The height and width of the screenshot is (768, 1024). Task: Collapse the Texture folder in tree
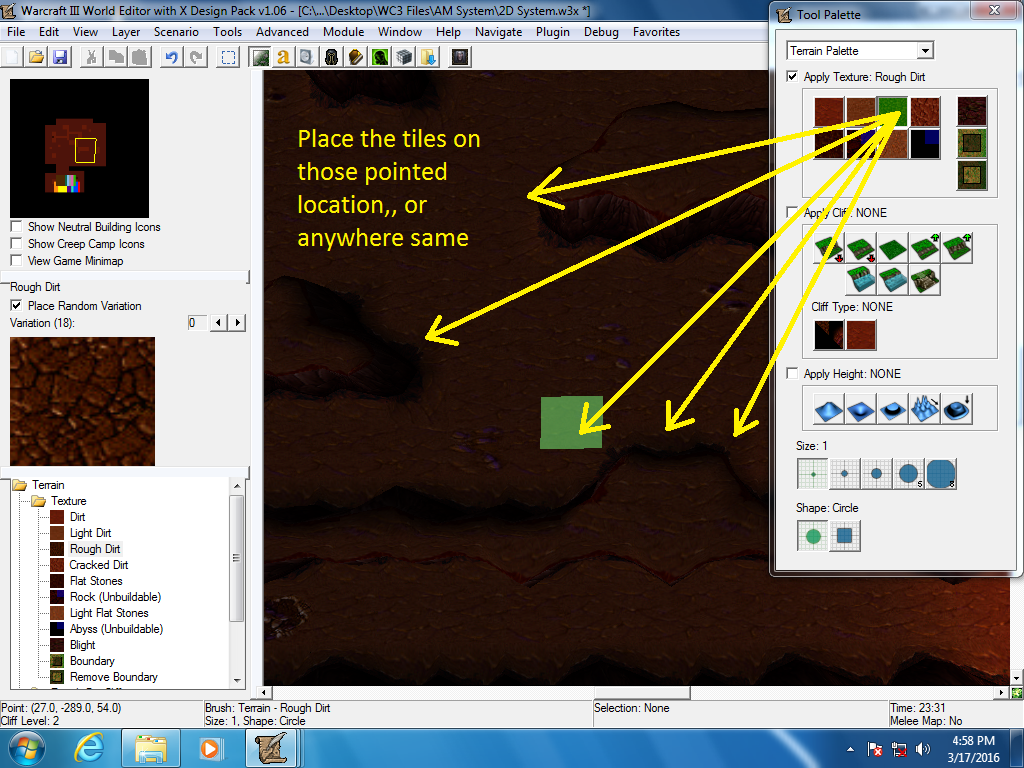tap(39, 501)
